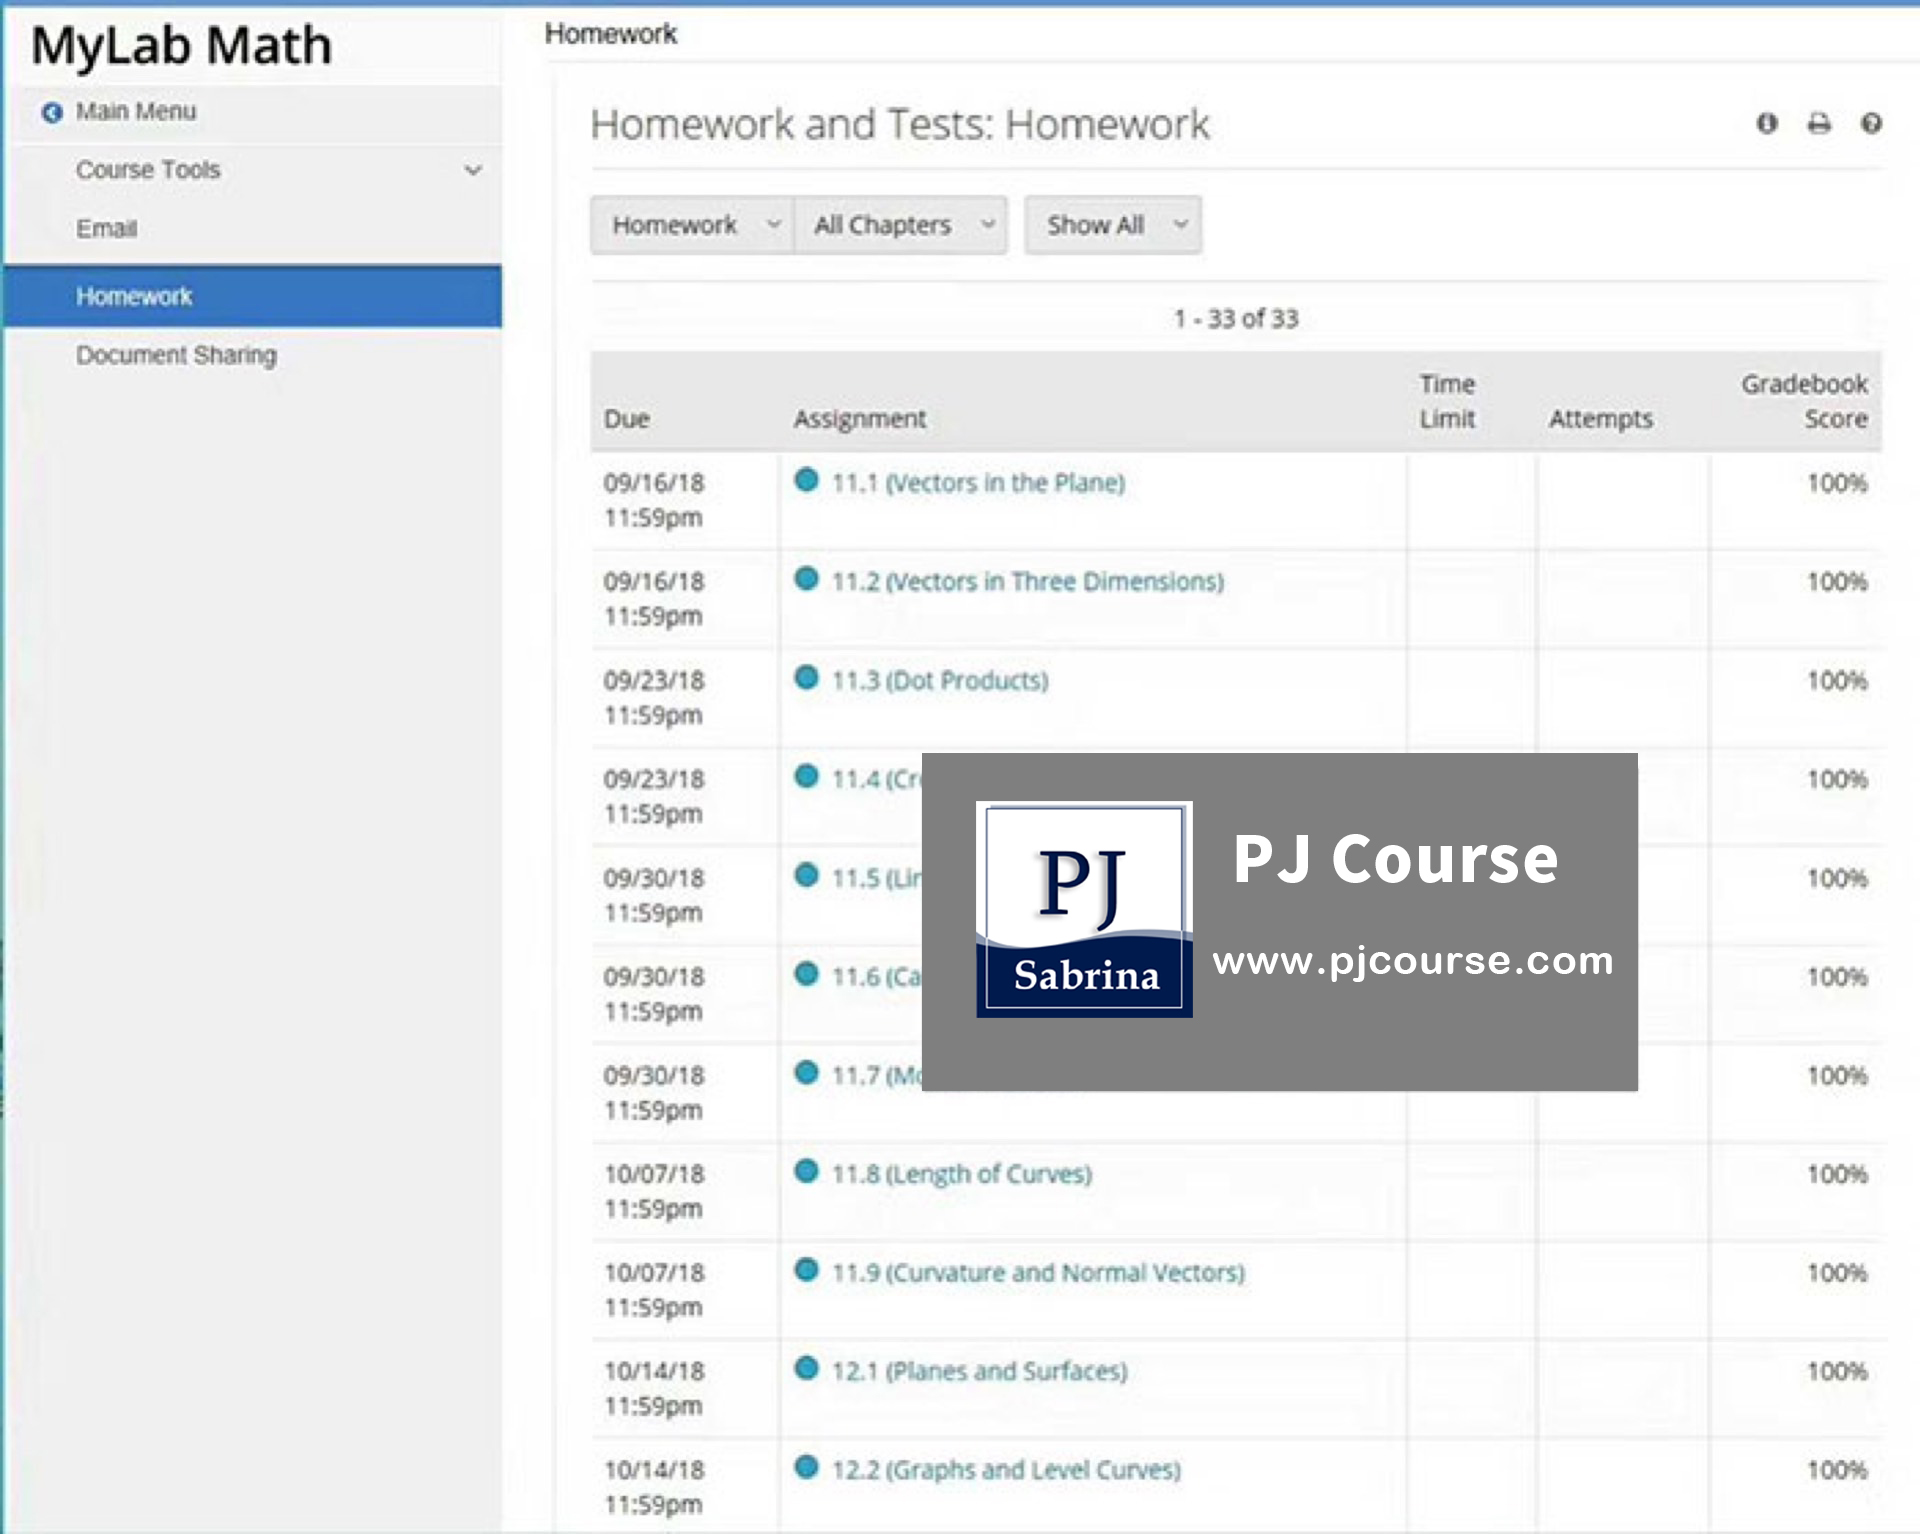Open Document Sharing in the sidebar
Screen dimensions: 1920x1534
tap(176, 355)
